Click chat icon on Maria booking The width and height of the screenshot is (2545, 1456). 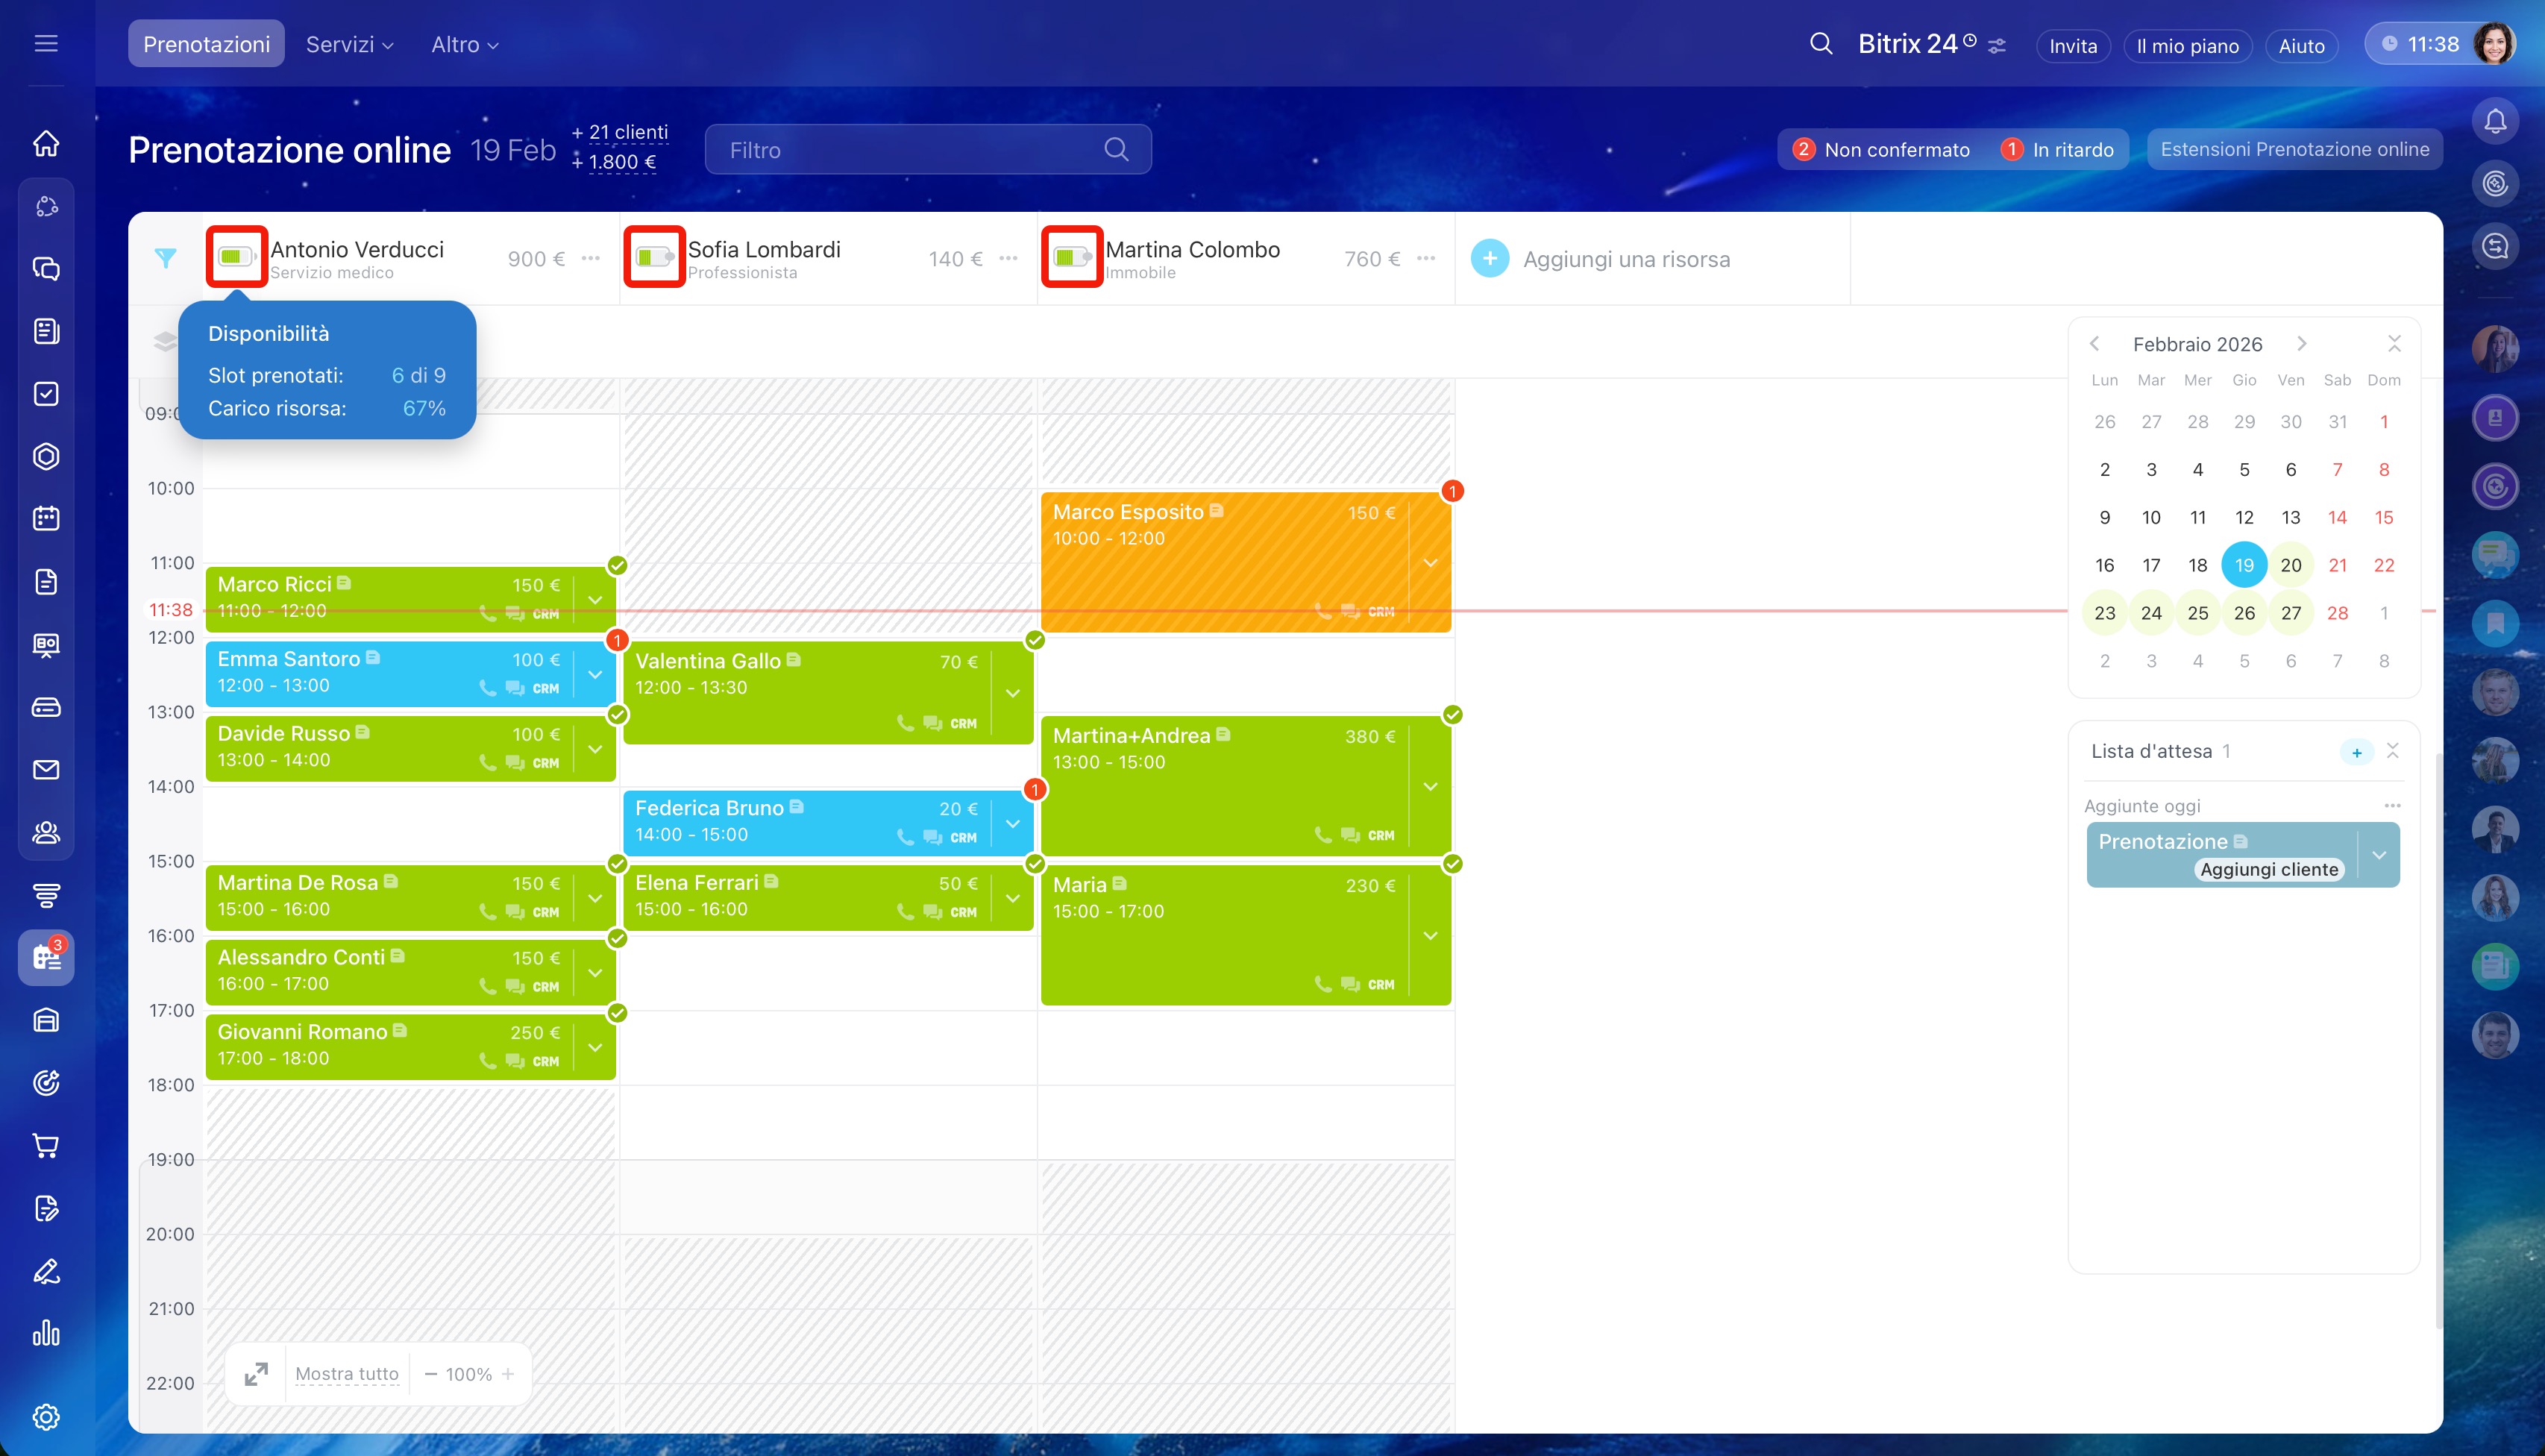point(1350,985)
